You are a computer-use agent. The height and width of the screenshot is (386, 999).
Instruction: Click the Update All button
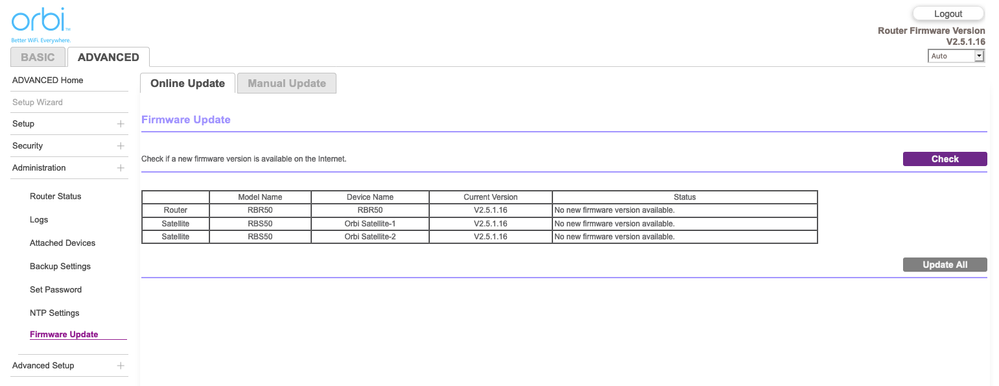click(x=945, y=265)
